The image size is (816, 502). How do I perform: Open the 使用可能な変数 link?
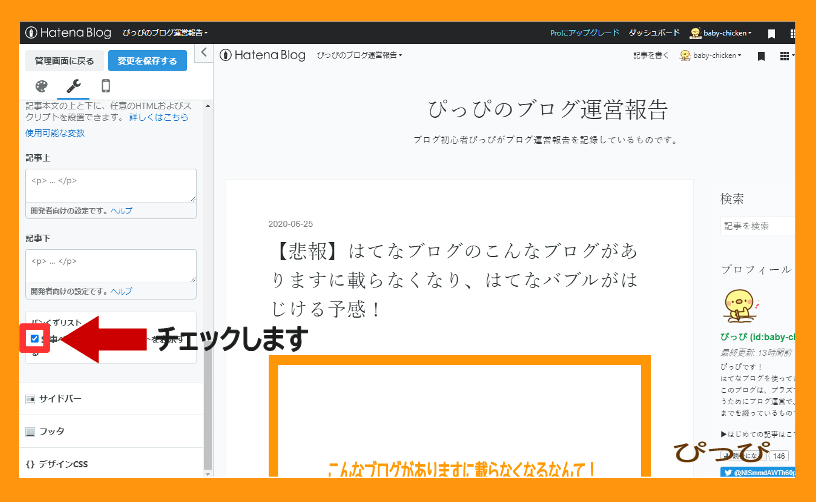tap(55, 133)
